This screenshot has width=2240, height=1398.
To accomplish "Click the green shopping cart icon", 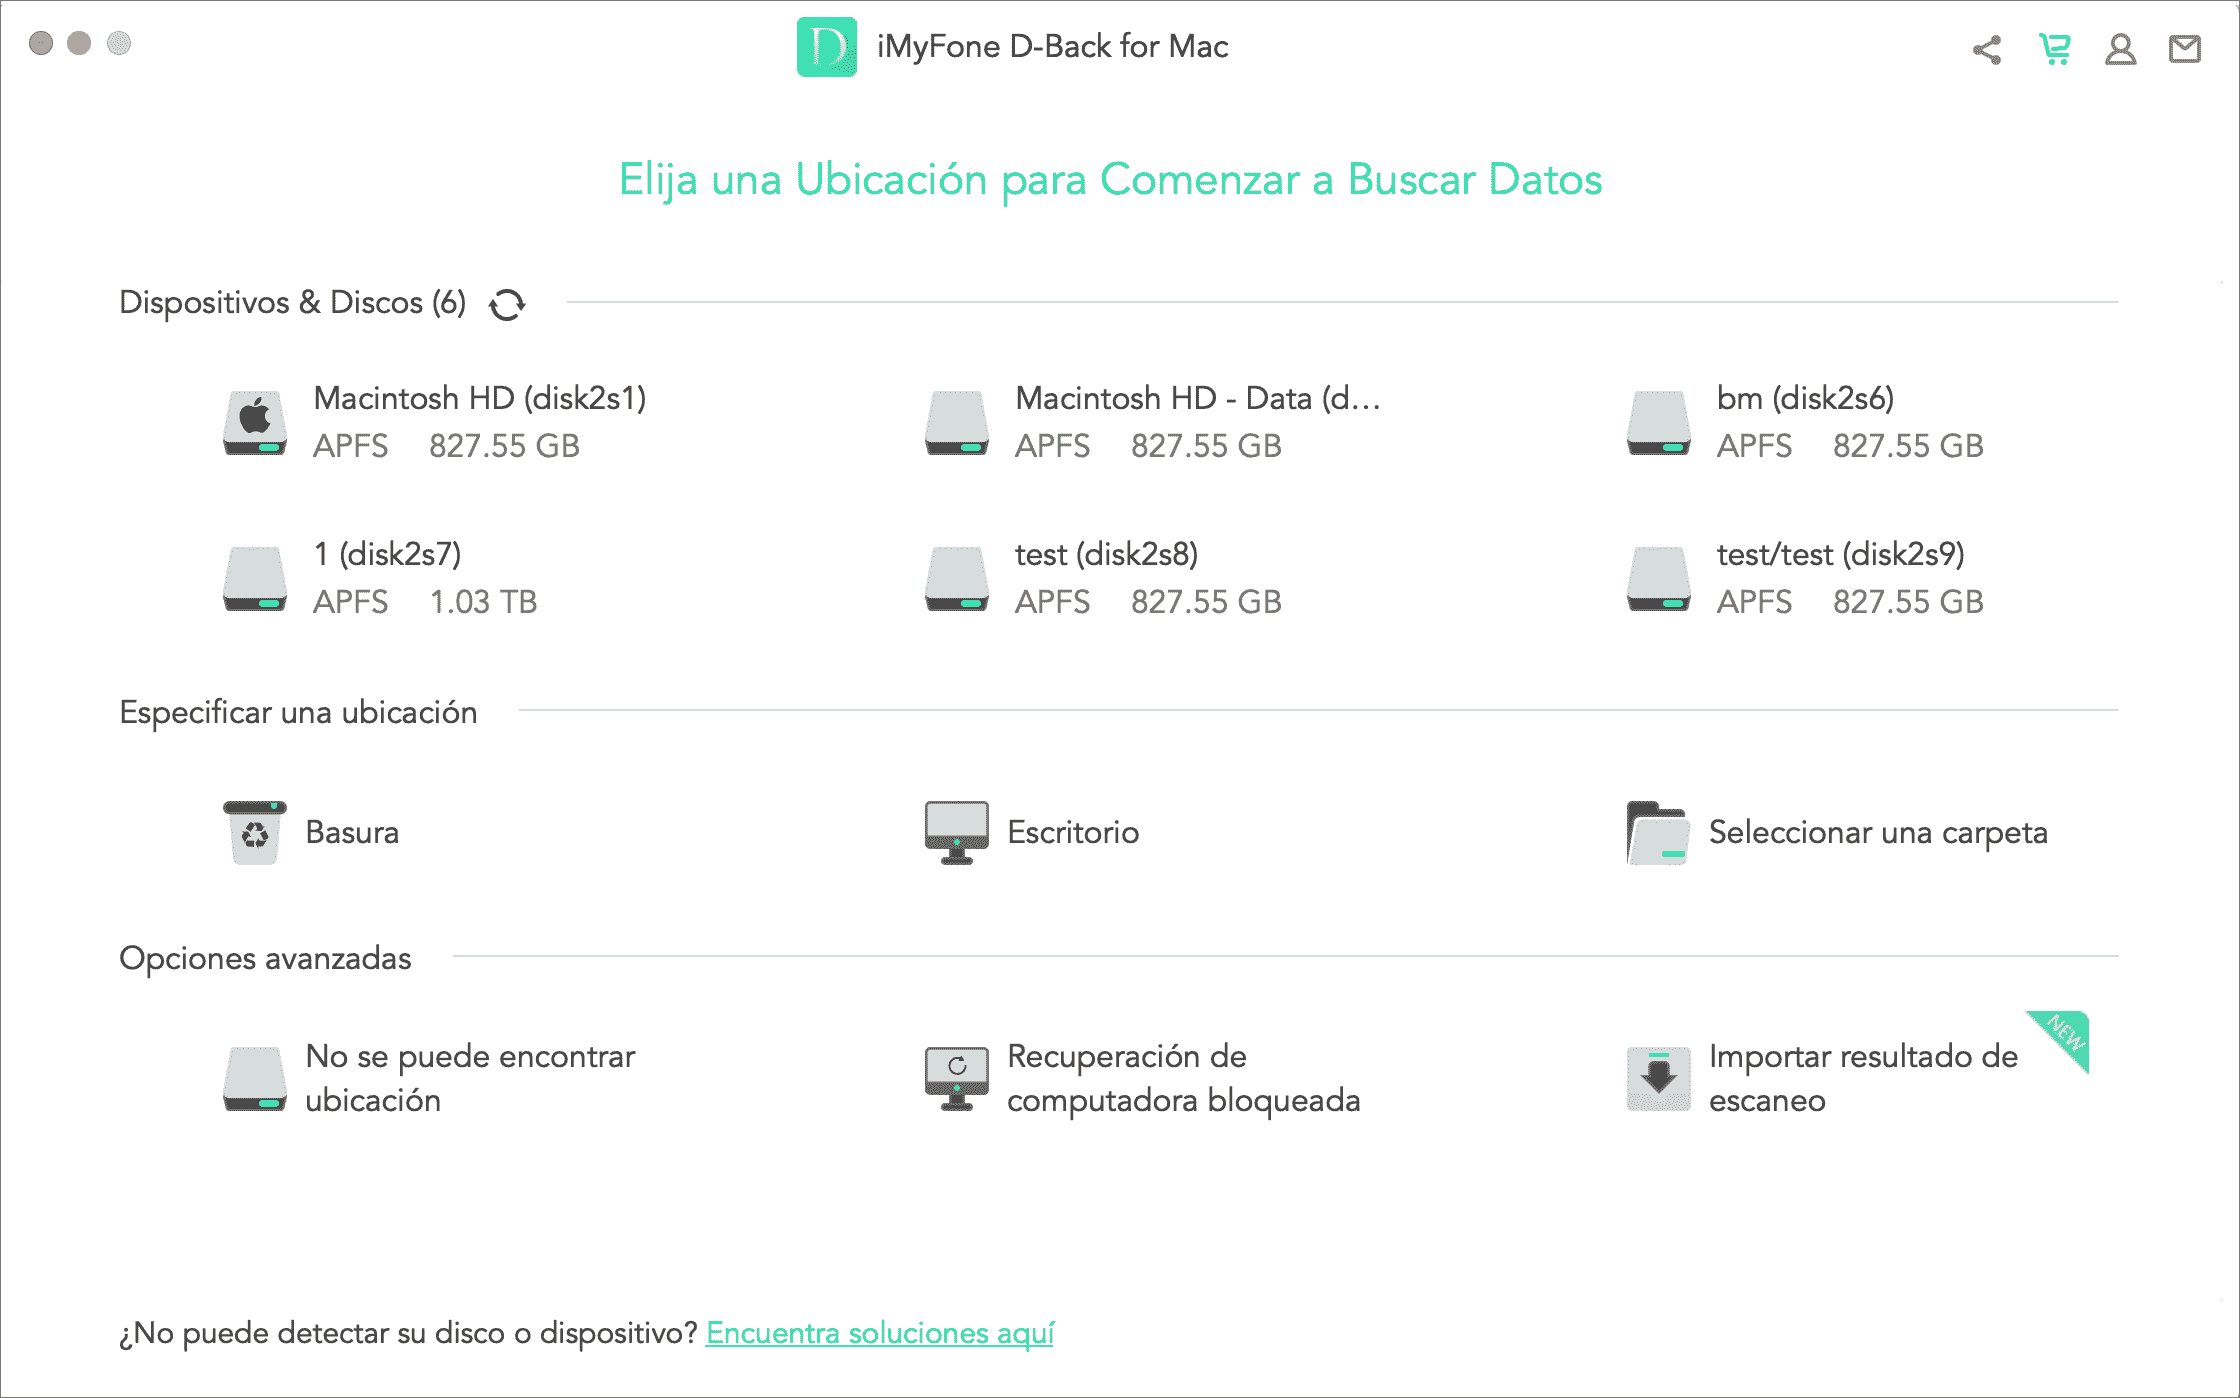I will [x=2054, y=49].
